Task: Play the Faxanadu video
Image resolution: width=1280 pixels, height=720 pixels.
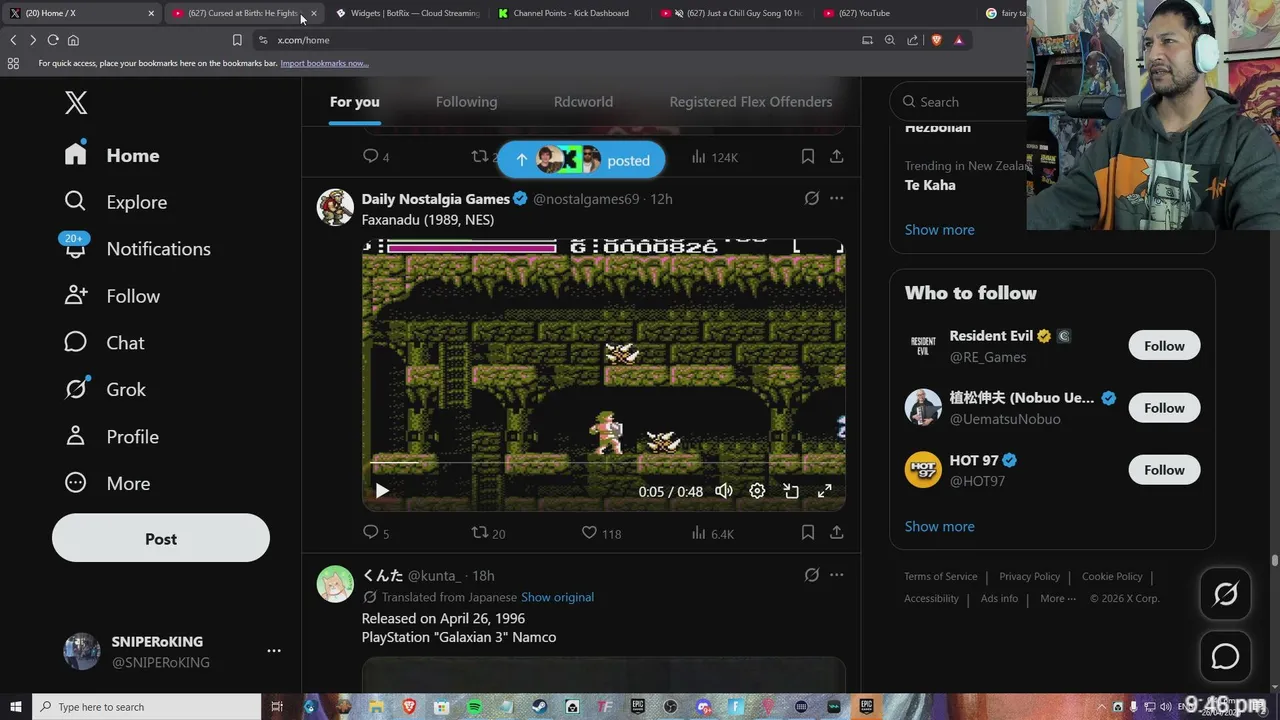Action: [382, 491]
